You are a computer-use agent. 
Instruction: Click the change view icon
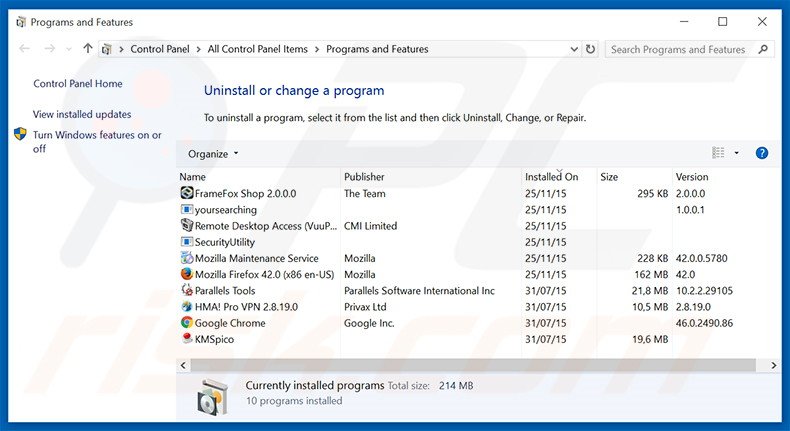[718, 153]
